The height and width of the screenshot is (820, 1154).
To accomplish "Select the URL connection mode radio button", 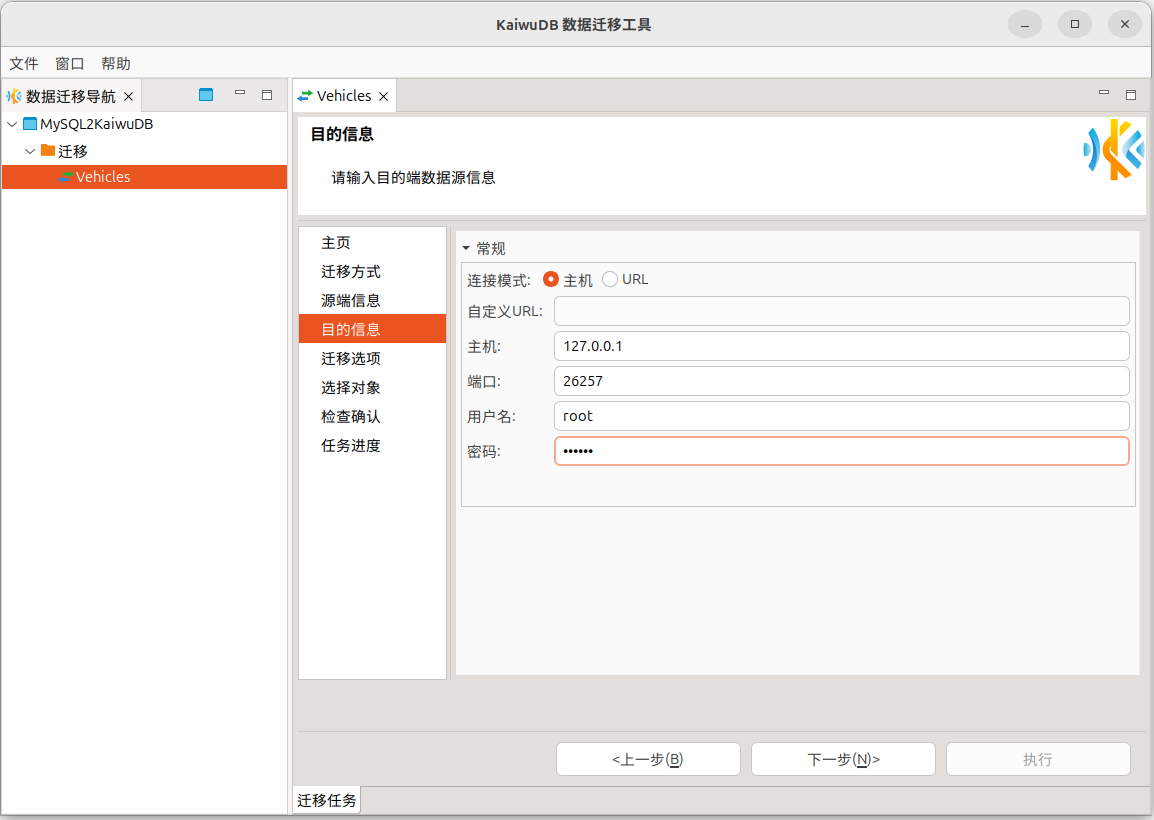I will (610, 280).
